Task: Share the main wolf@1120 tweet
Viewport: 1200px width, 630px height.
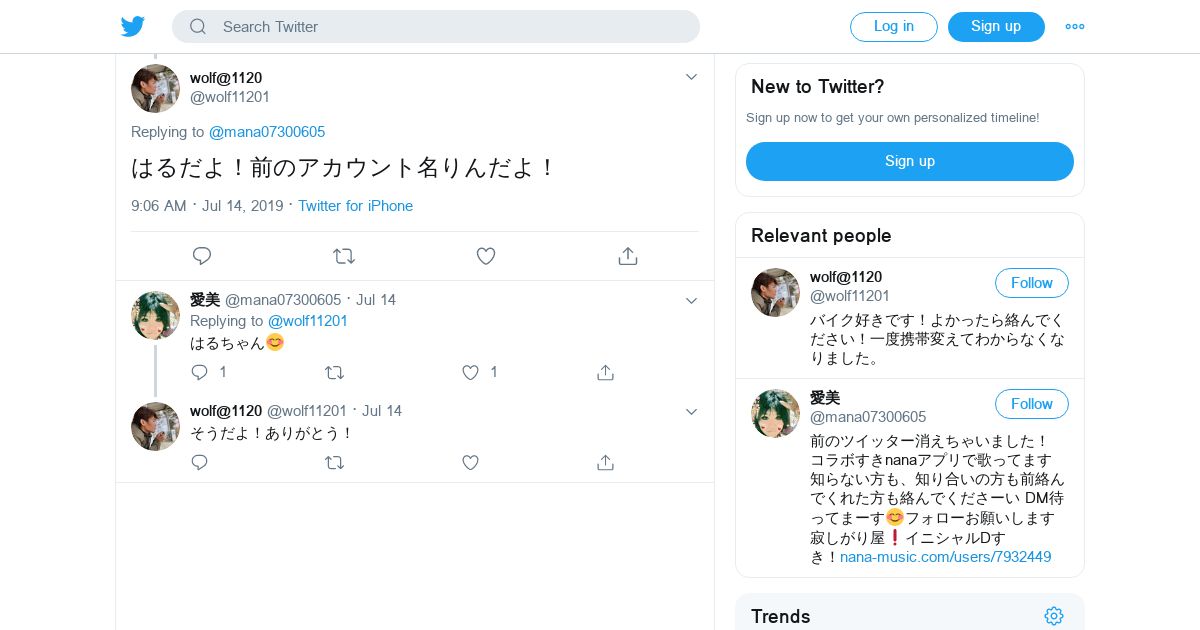Action: point(628,256)
